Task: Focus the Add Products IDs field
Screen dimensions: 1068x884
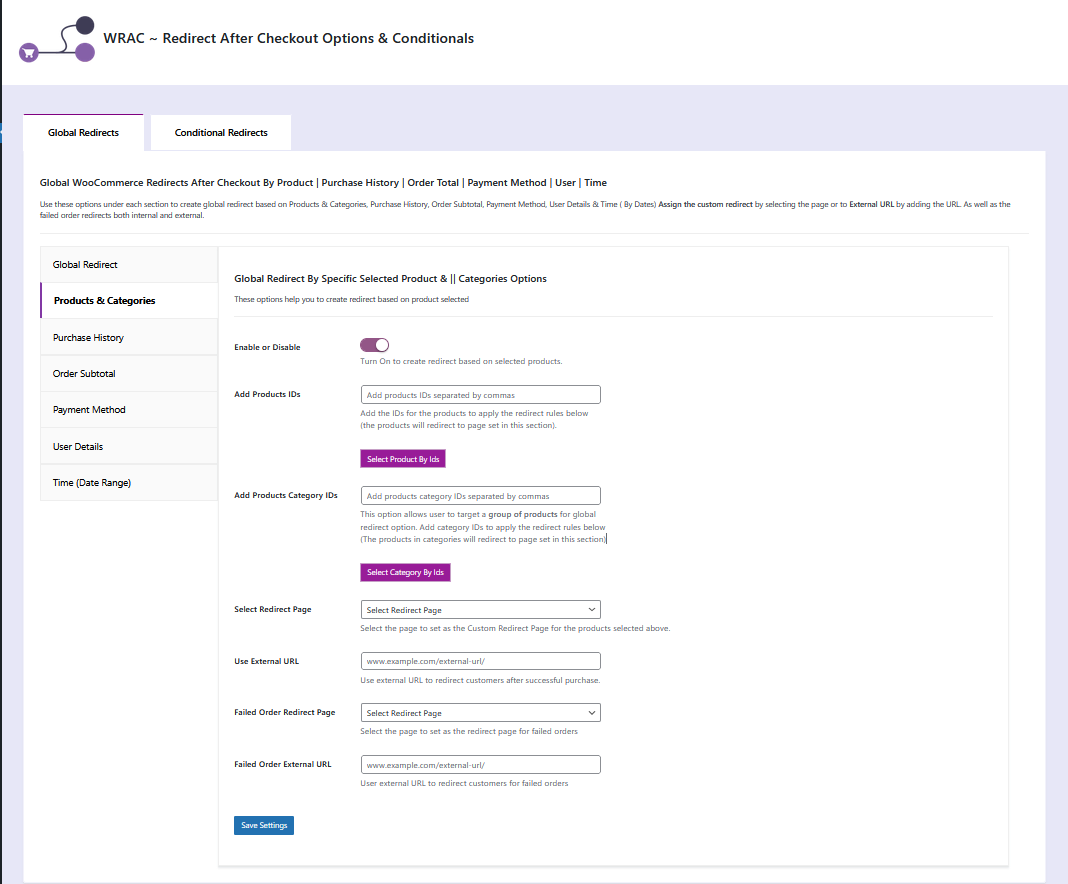Action: click(x=480, y=395)
